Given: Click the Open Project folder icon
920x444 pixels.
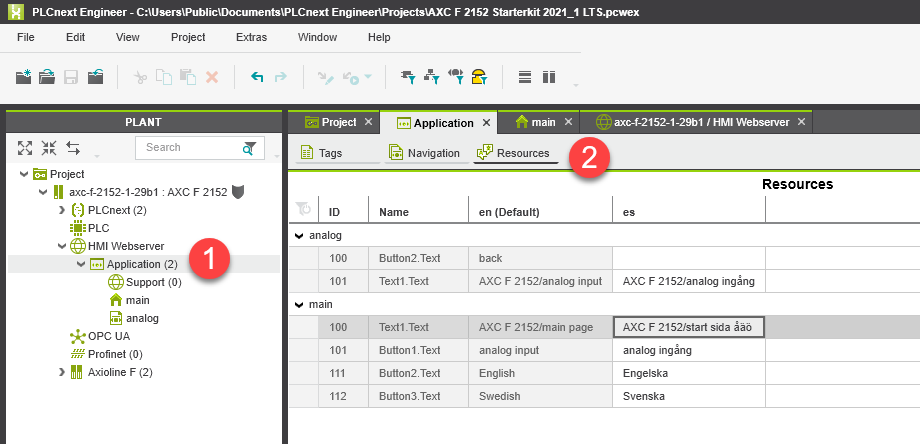Looking at the screenshot, I should pos(47,77).
